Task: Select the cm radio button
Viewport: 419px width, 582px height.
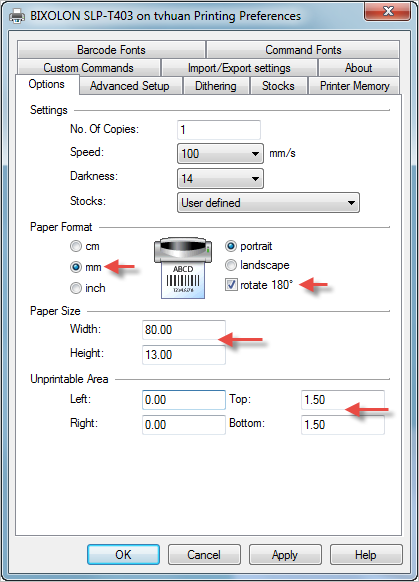Action: pos(76,246)
